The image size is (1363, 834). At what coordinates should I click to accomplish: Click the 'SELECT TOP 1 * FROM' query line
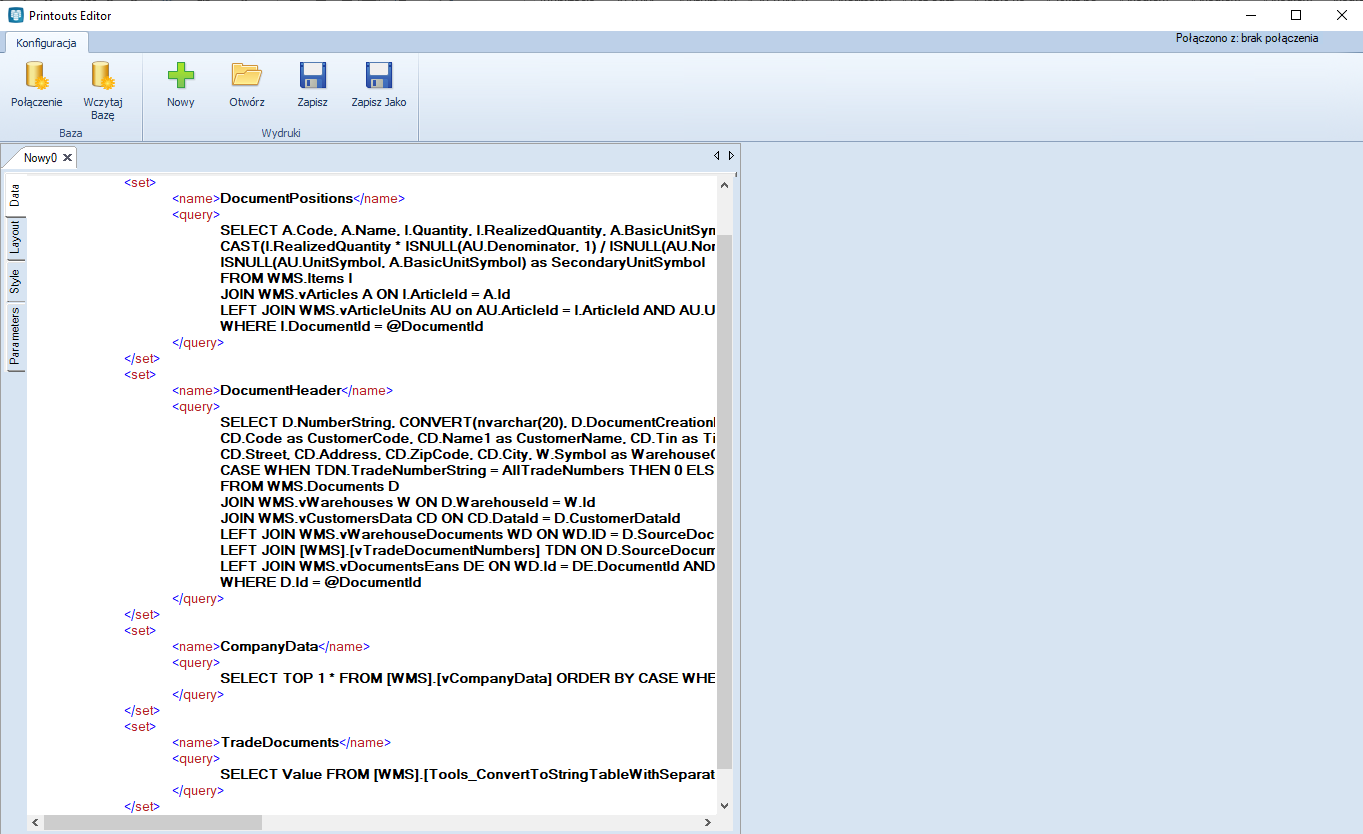[468, 678]
